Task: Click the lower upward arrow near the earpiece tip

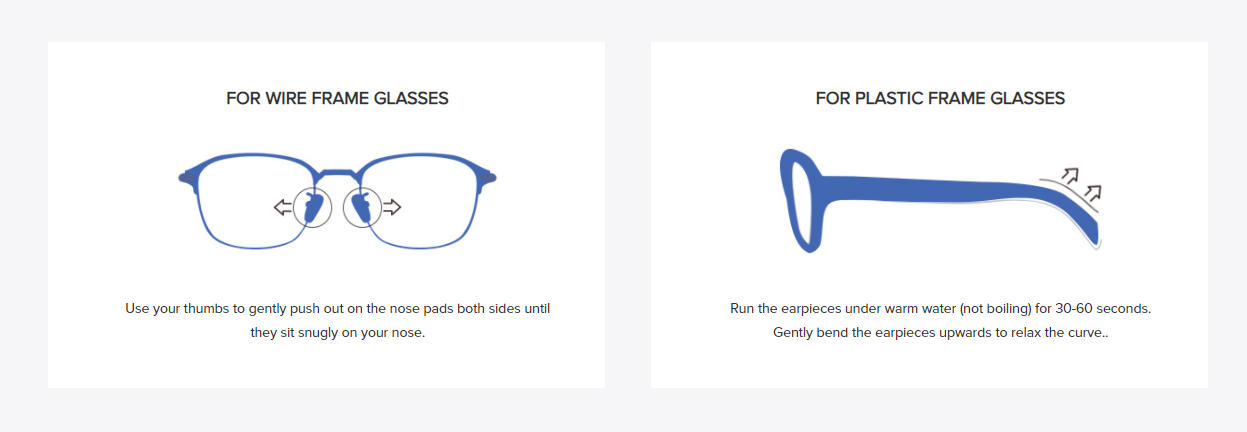Action: (x=1093, y=192)
